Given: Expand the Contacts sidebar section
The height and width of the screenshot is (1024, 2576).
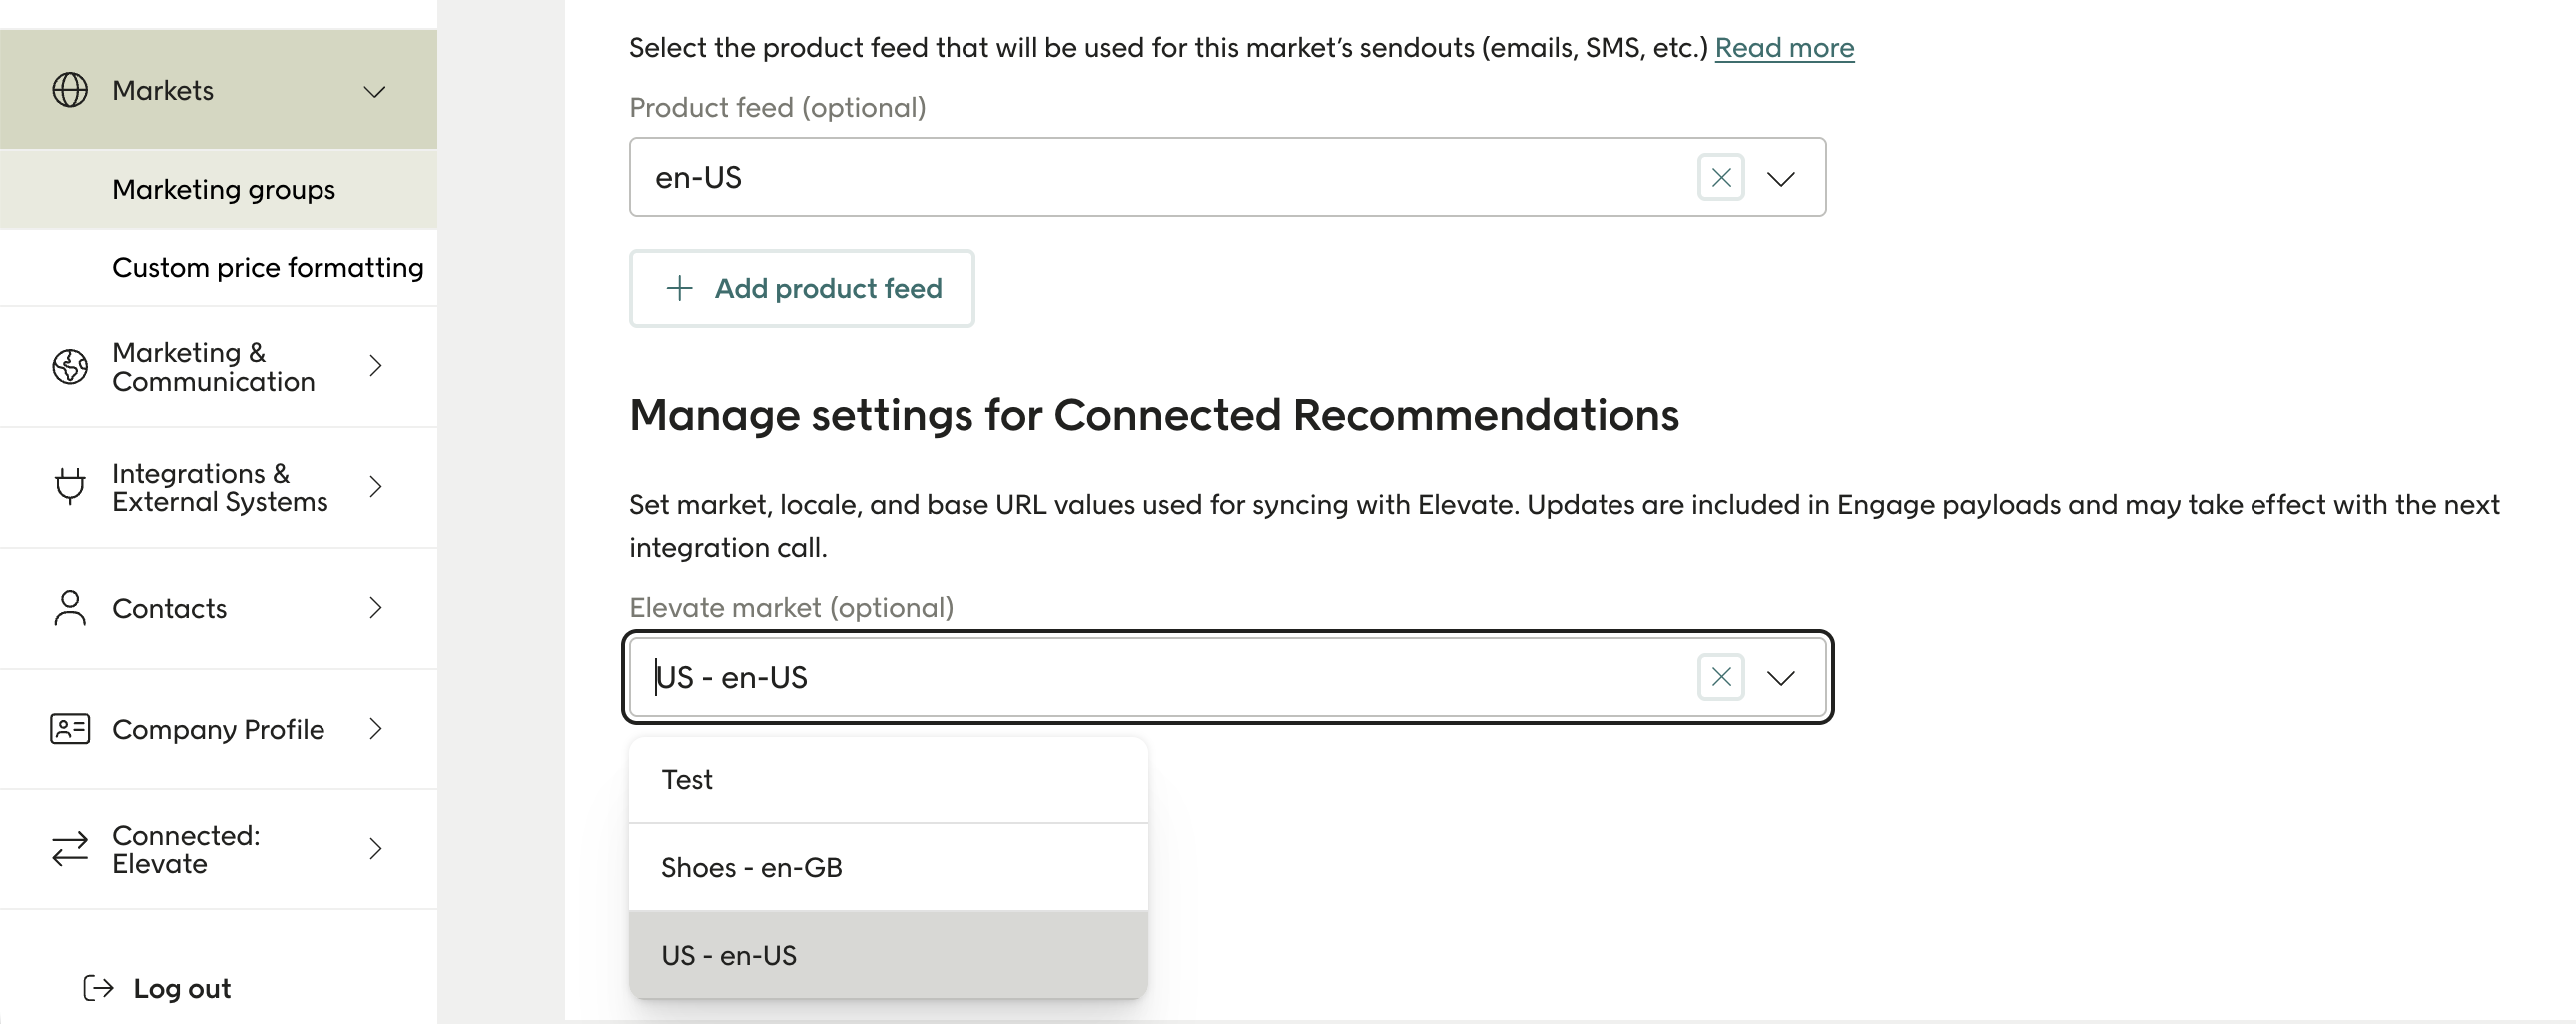Looking at the screenshot, I should point(375,608).
